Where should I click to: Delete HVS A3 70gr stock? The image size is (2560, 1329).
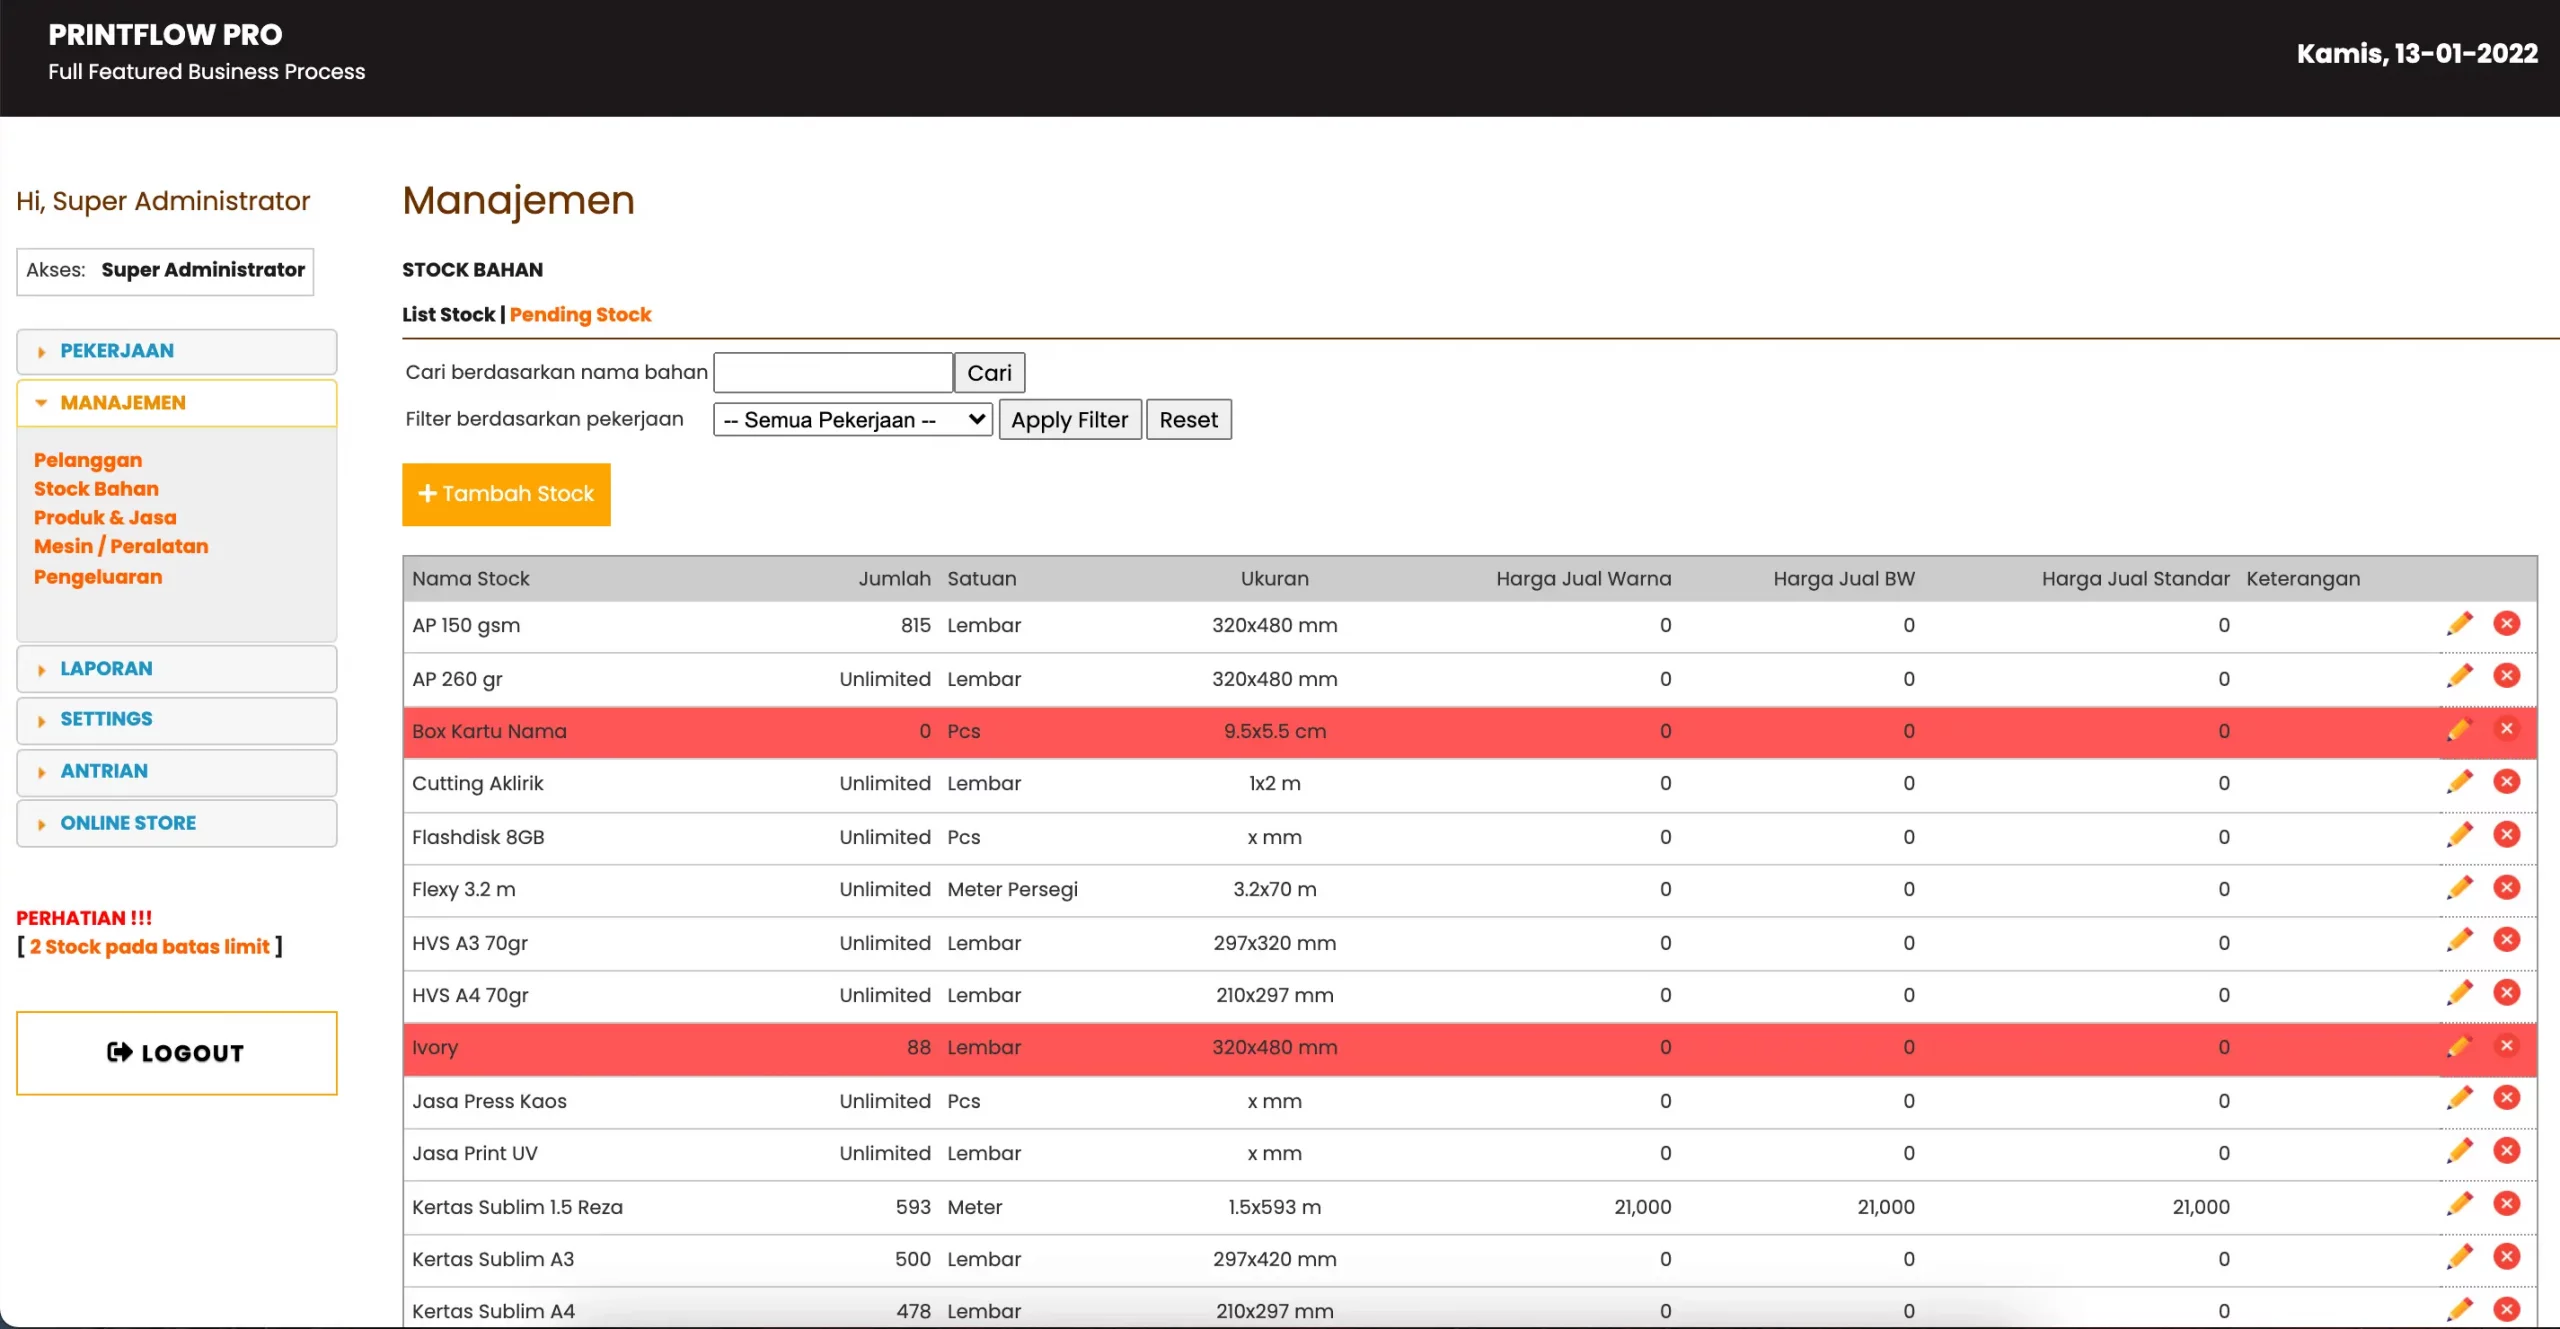(x=2506, y=941)
